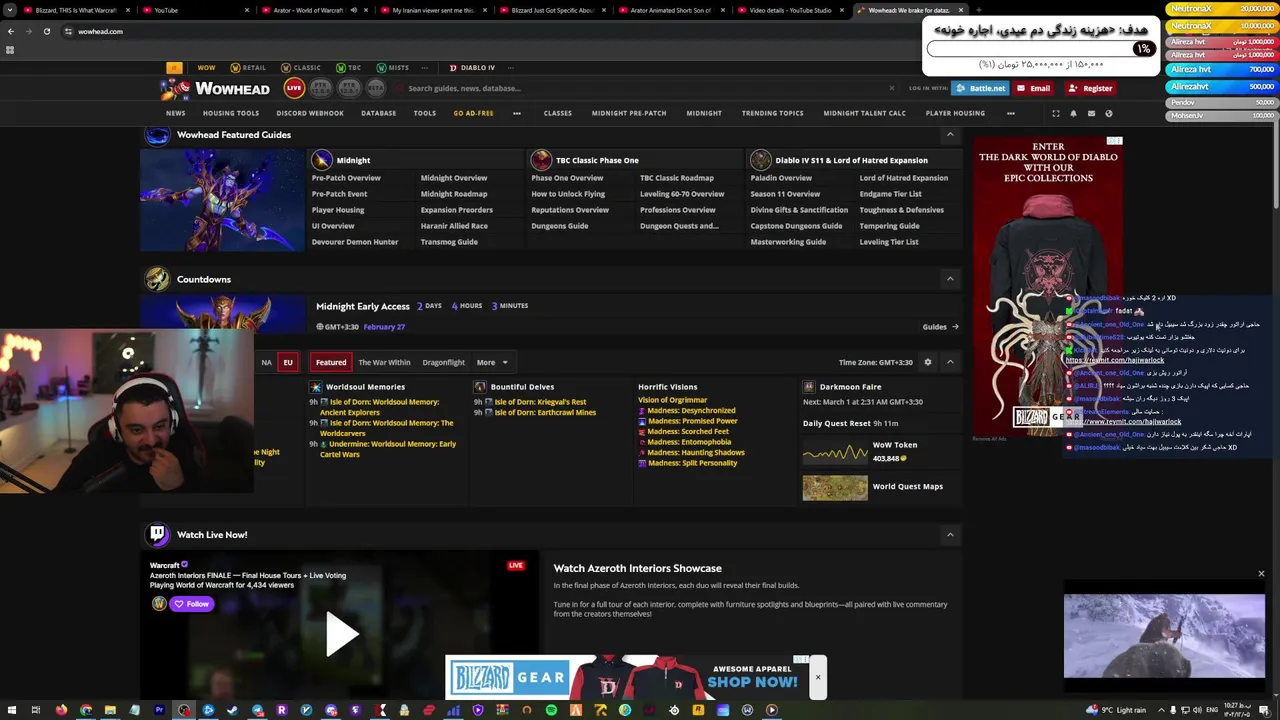
Task: Click the Email login button
Action: click(x=1033, y=88)
